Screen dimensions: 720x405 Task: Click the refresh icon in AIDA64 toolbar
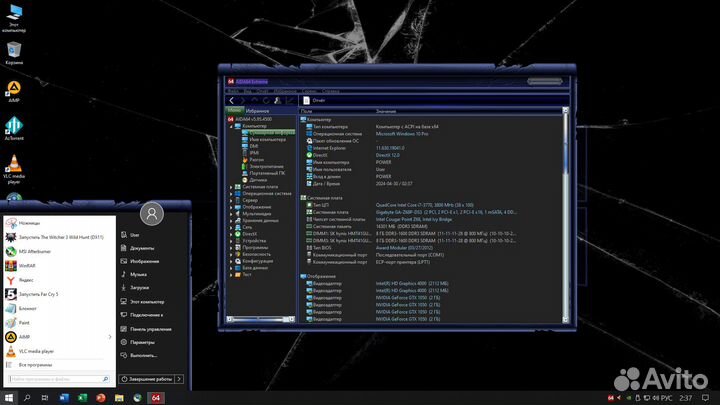click(x=266, y=100)
